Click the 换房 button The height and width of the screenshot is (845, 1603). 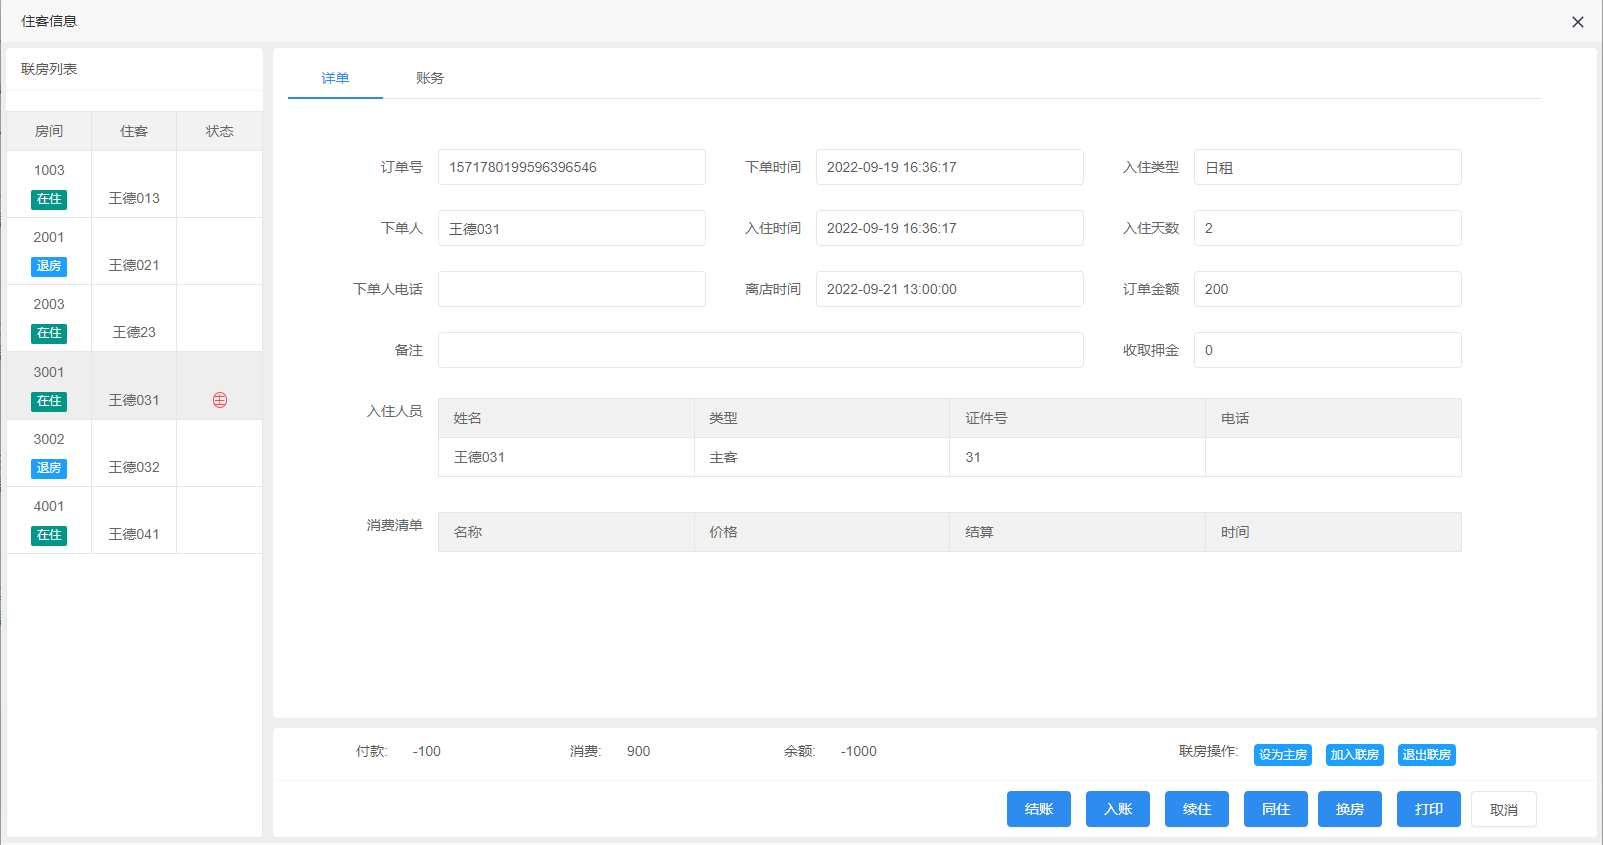(1350, 809)
